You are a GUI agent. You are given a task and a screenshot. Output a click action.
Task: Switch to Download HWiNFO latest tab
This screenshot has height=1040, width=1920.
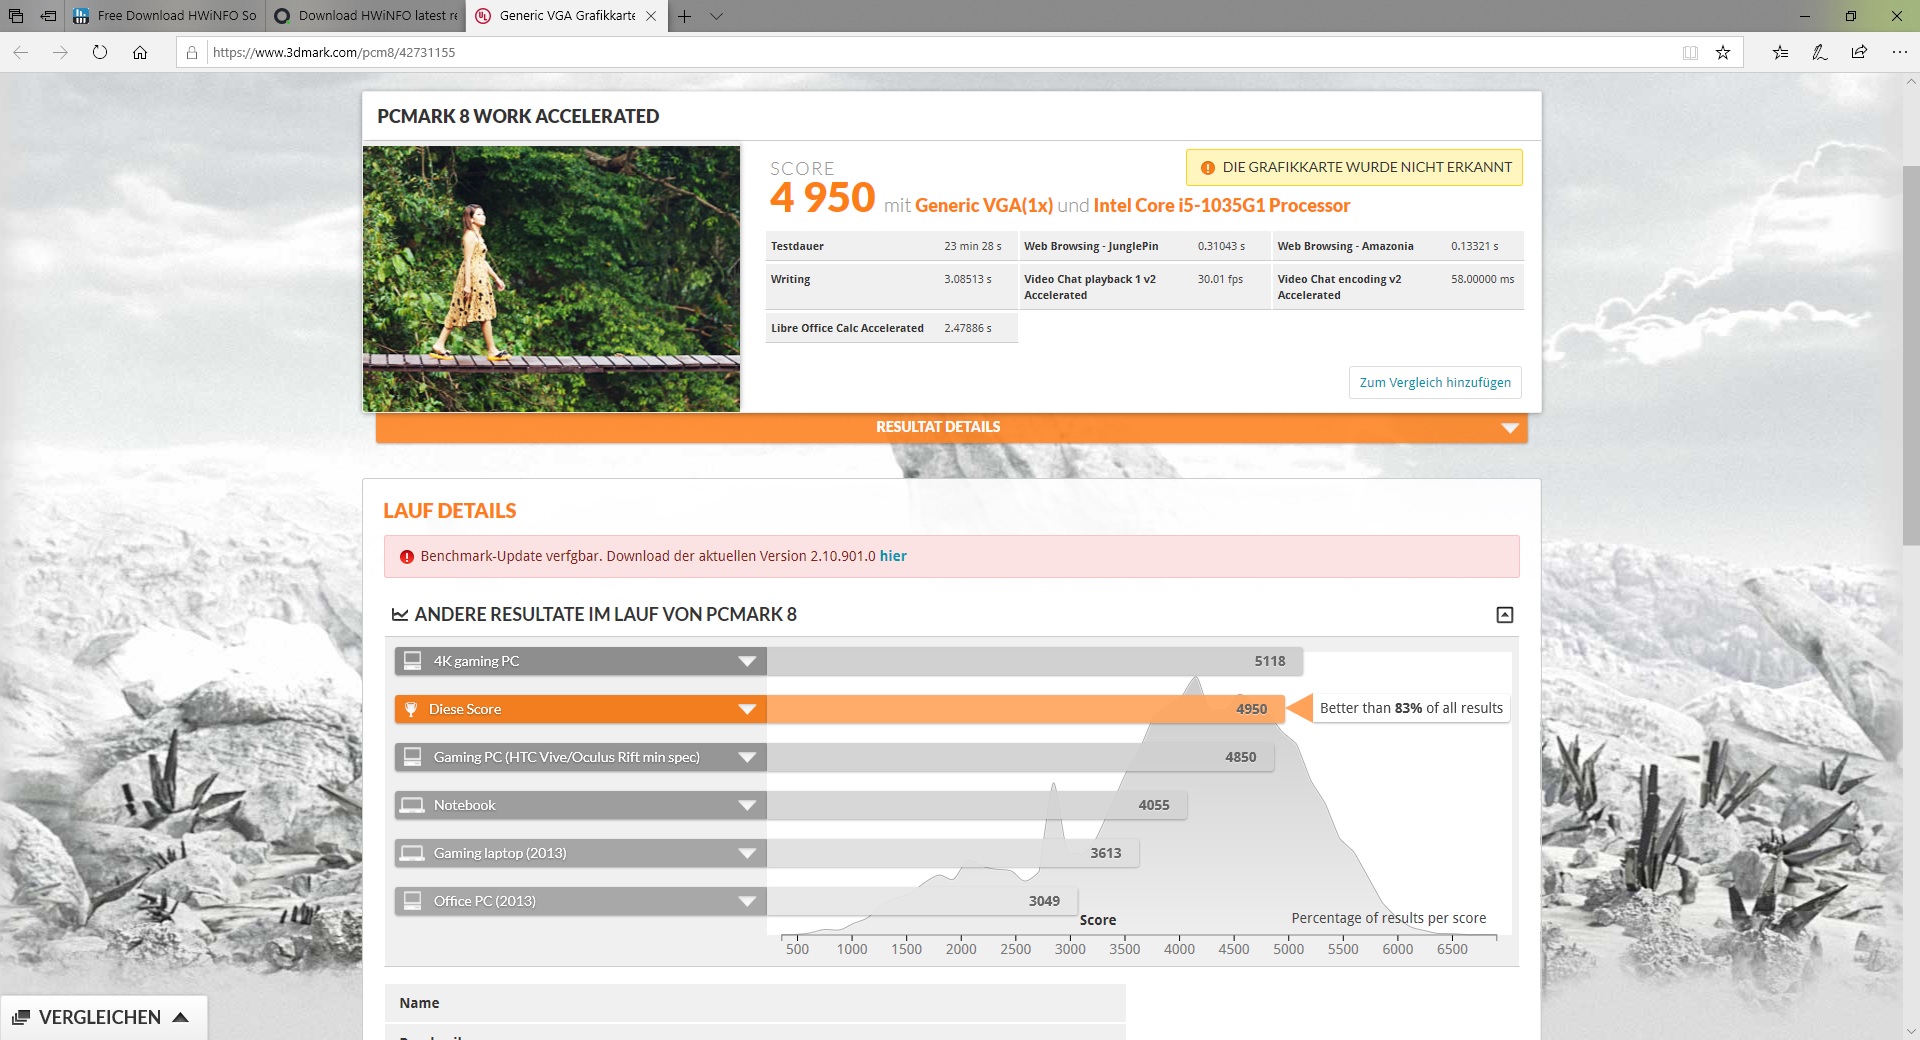pyautogui.click(x=366, y=16)
